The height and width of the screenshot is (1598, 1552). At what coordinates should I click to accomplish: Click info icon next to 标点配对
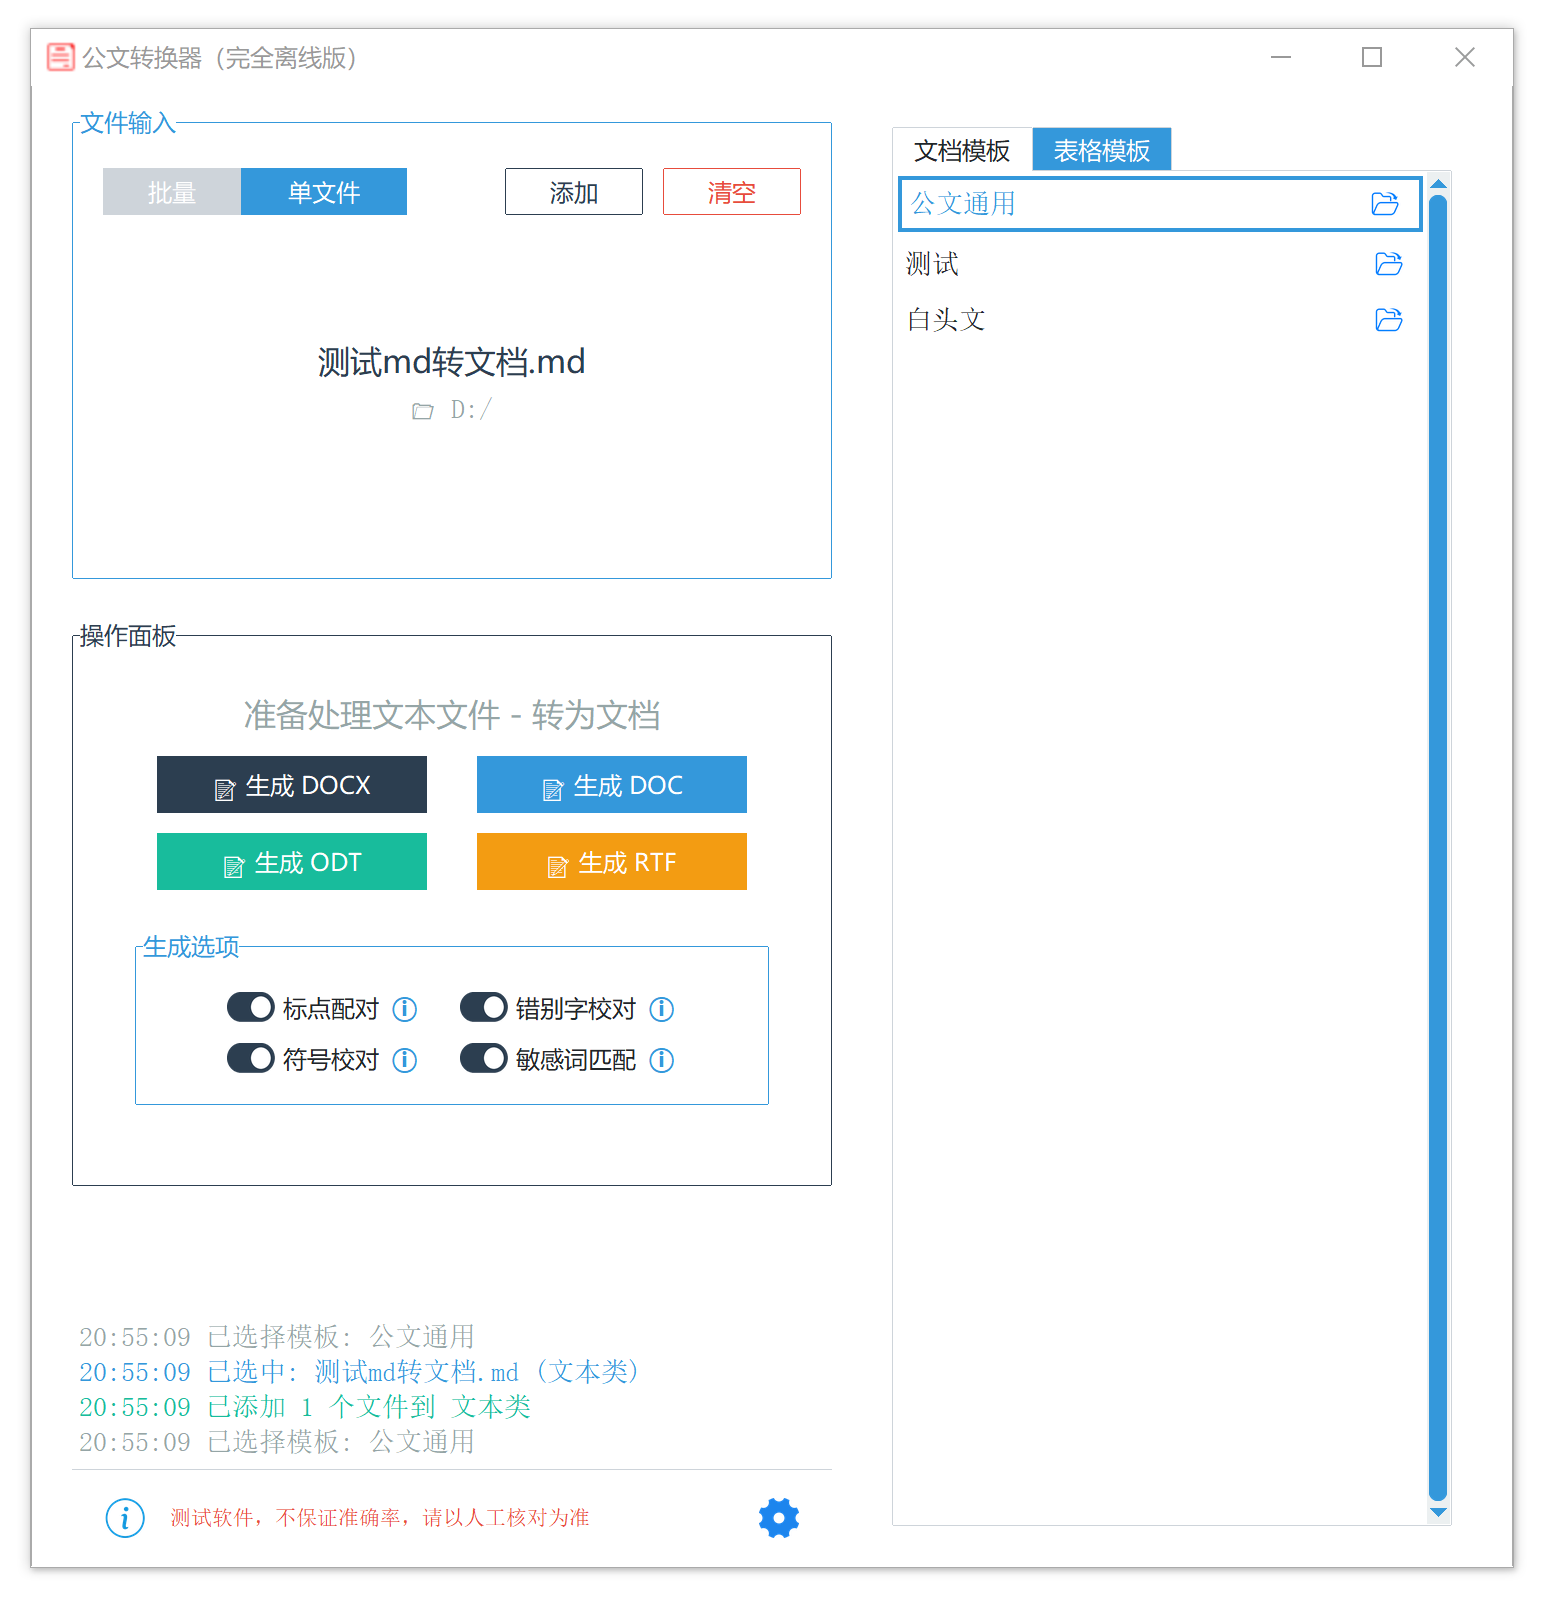pos(405,1009)
